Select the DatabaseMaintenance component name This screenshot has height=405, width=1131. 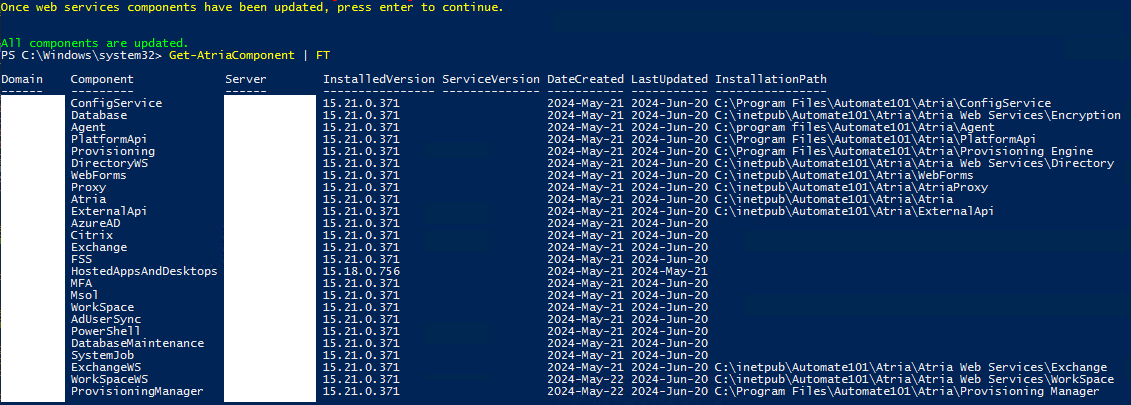(137, 343)
